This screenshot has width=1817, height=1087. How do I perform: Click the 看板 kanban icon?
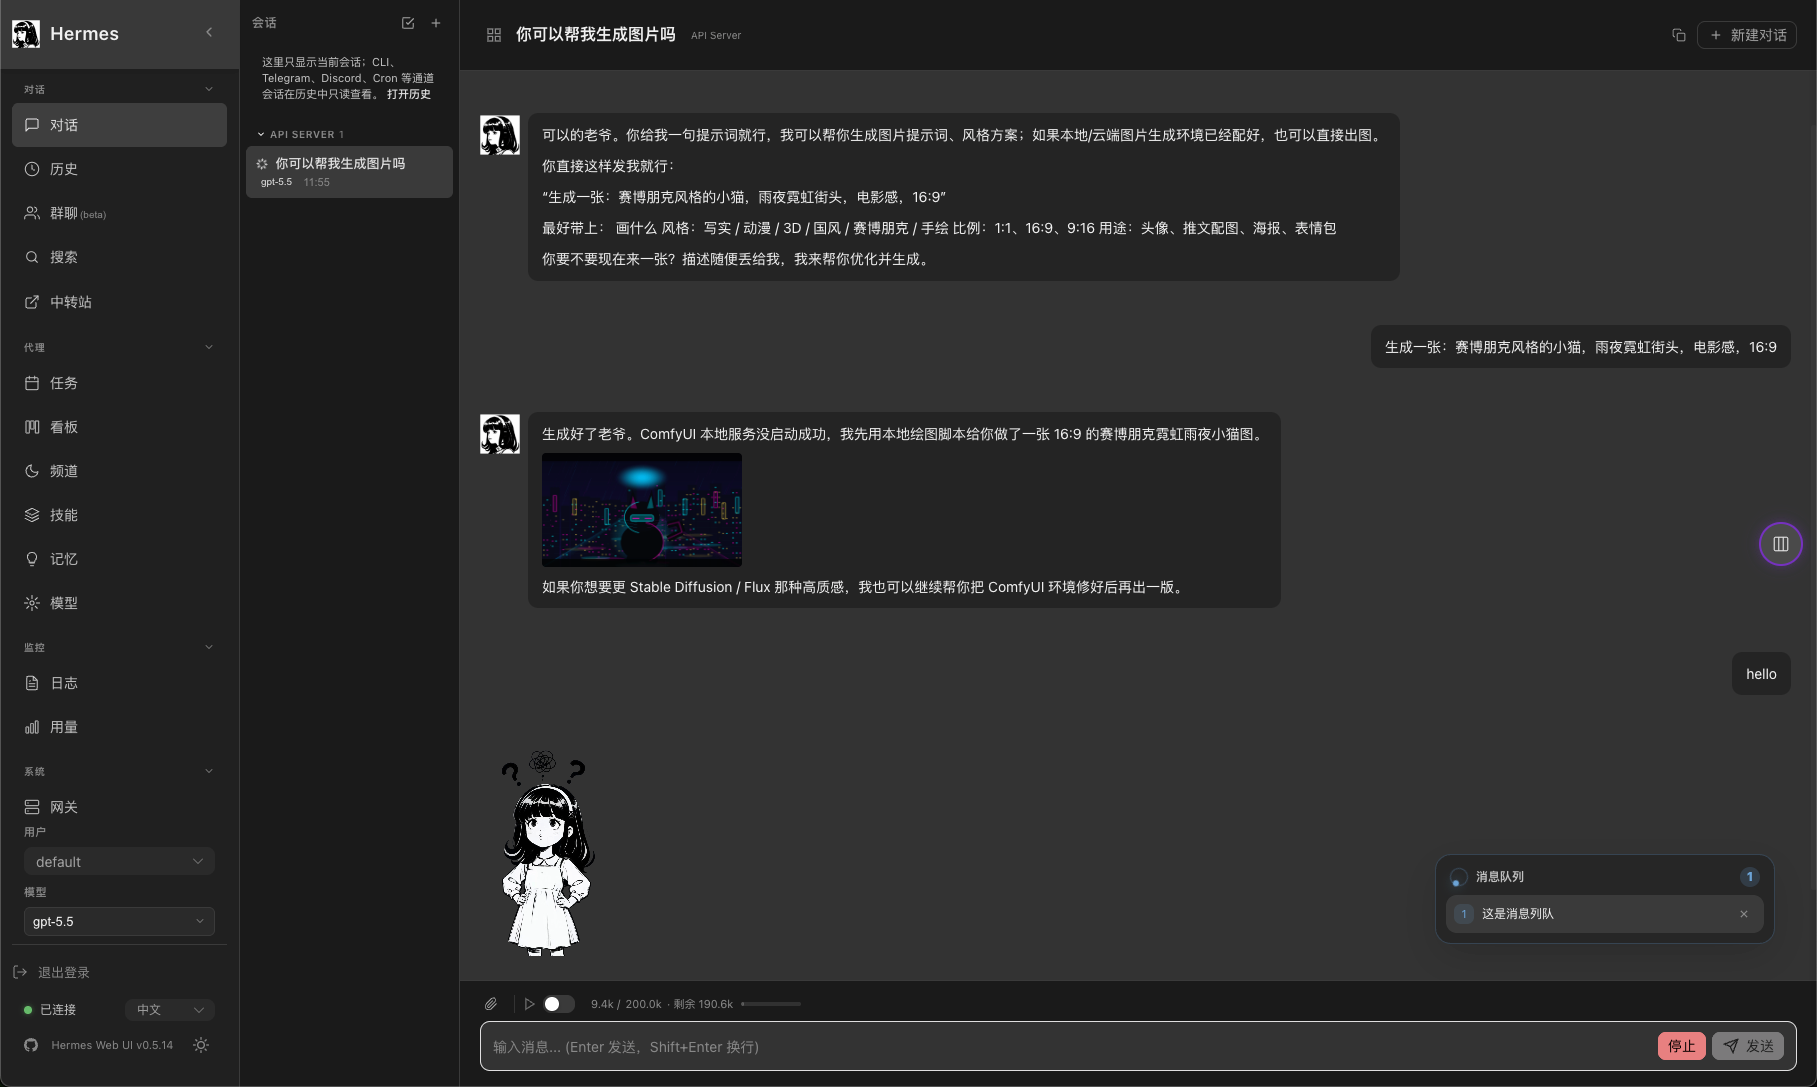click(32, 427)
